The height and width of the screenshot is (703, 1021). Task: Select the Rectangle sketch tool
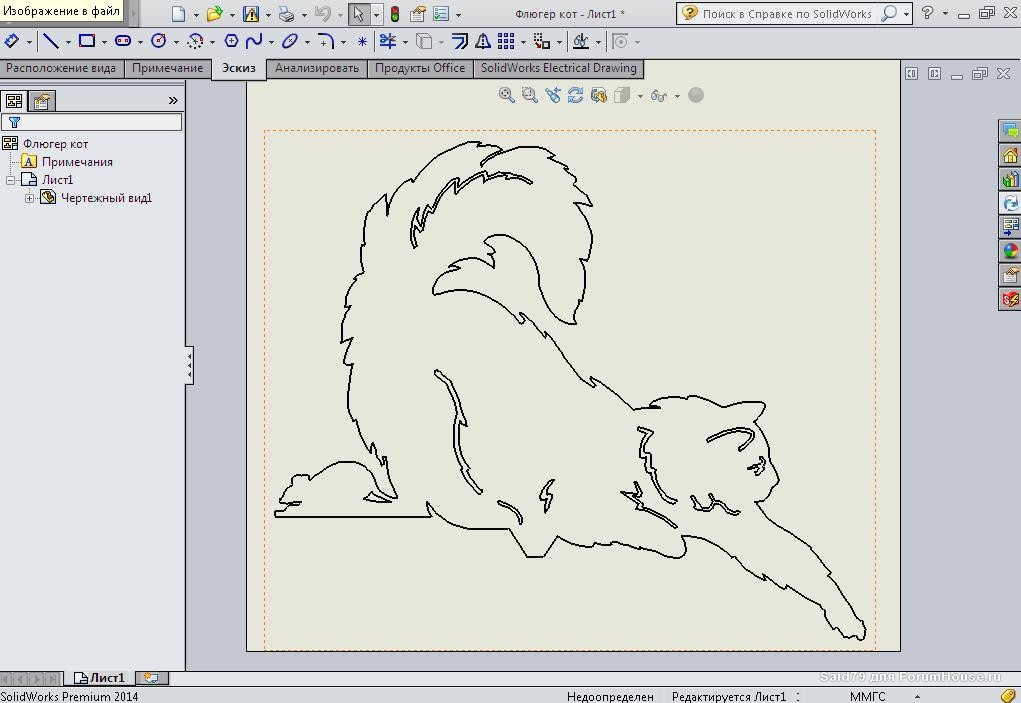(87, 41)
